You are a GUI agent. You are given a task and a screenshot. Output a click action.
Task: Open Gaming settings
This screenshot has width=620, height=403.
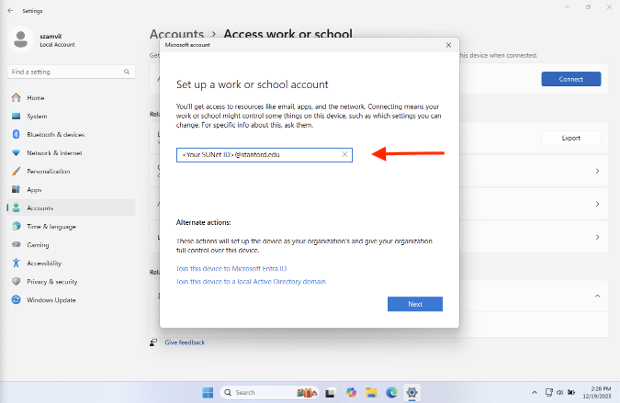click(71, 245)
